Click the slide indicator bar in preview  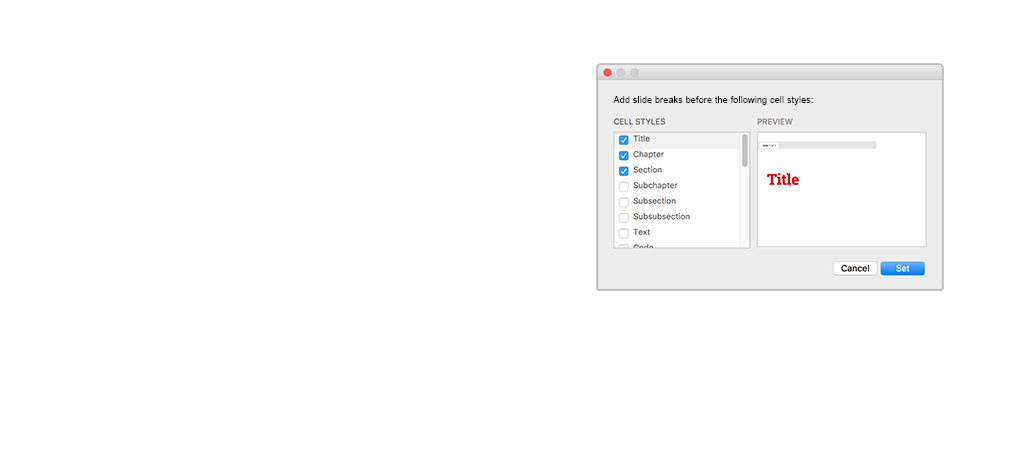[817, 145]
